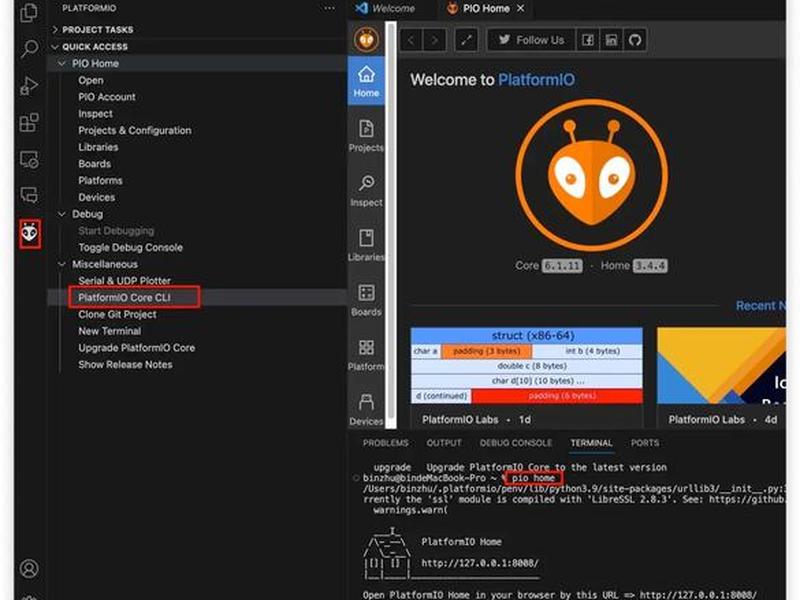Open Projects in PIO Home sidebar
Image resolution: width=800 pixels, height=600 pixels.
click(366, 136)
